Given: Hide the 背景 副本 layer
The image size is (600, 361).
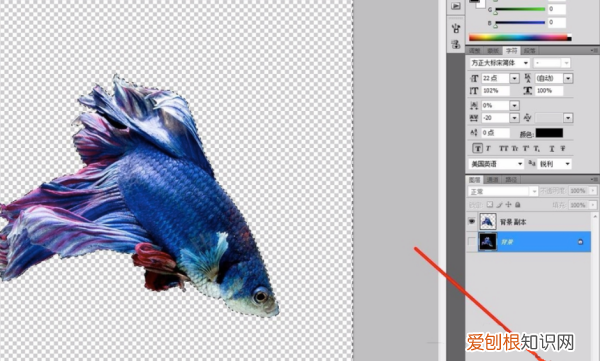Looking at the screenshot, I should pos(471,221).
